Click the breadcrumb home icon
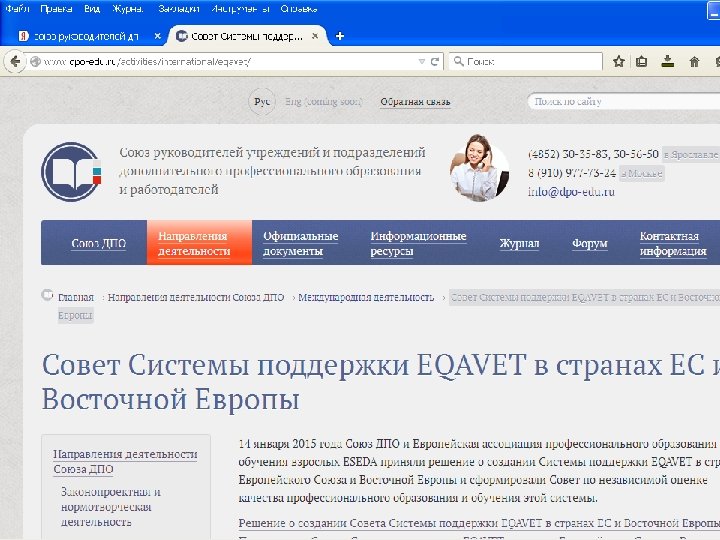This screenshot has height=540, width=720. pyautogui.click(x=47, y=294)
